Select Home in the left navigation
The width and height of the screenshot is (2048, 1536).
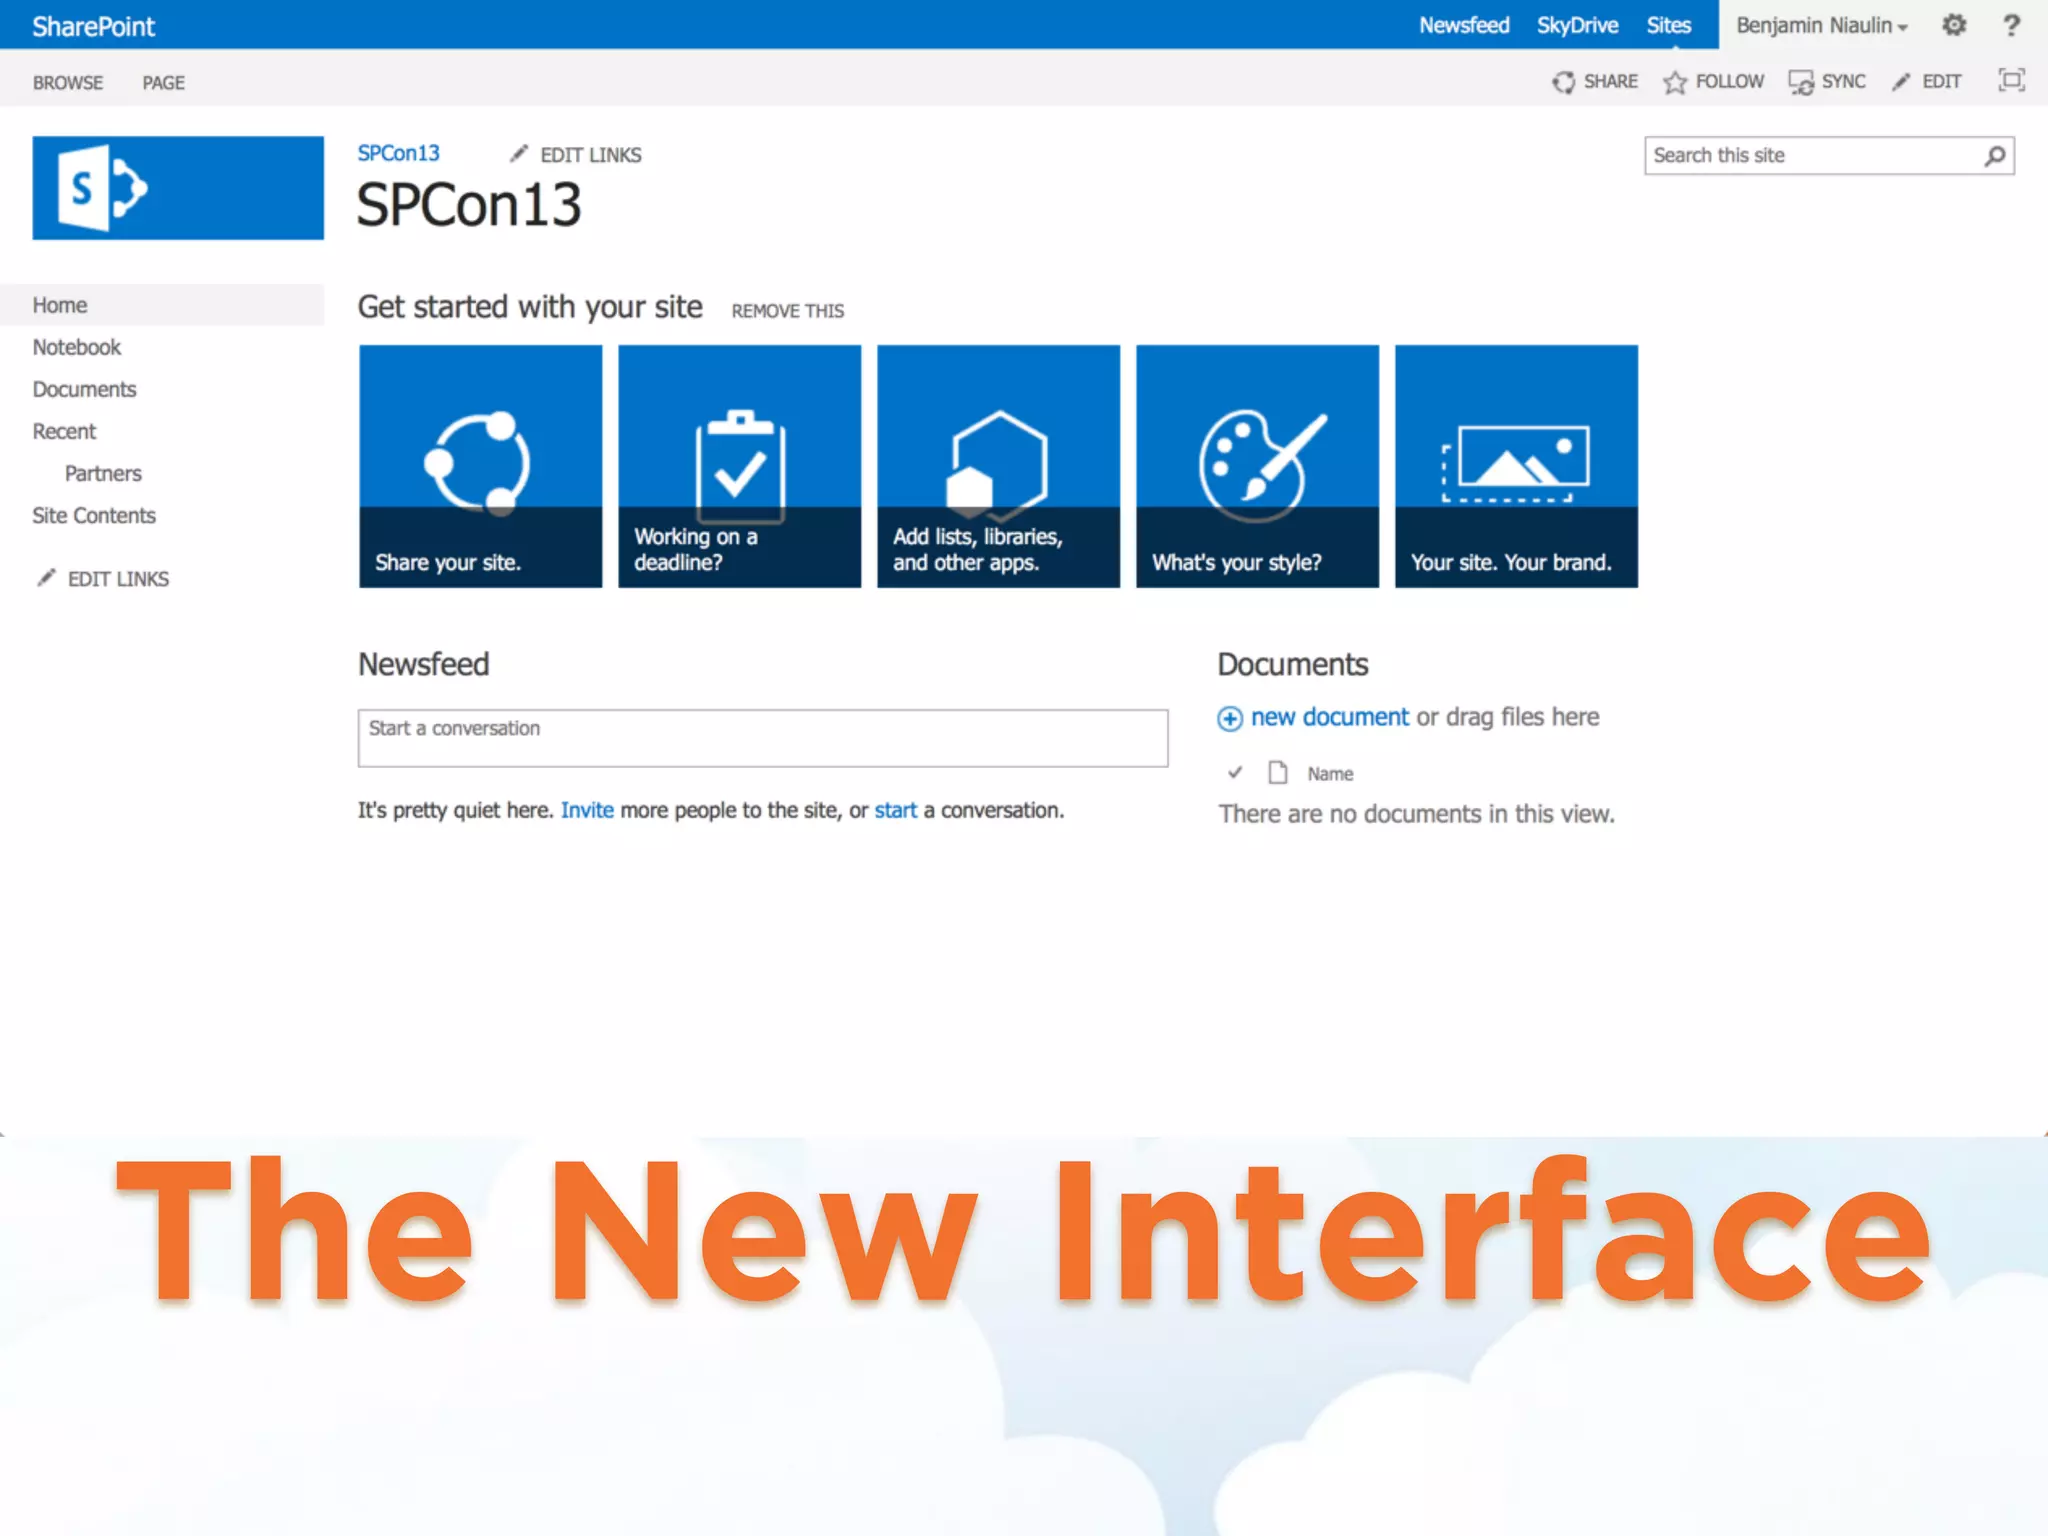coord(162,305)
